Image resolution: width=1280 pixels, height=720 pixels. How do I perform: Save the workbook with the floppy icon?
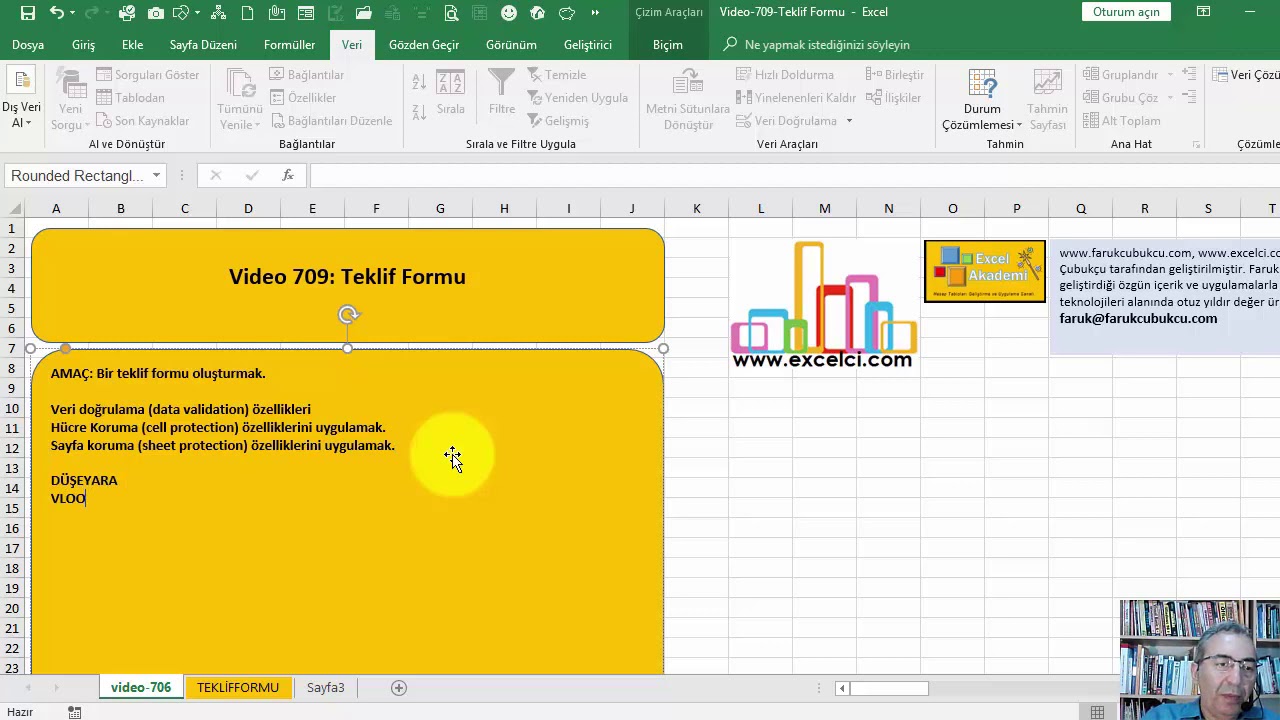[28, 13]
